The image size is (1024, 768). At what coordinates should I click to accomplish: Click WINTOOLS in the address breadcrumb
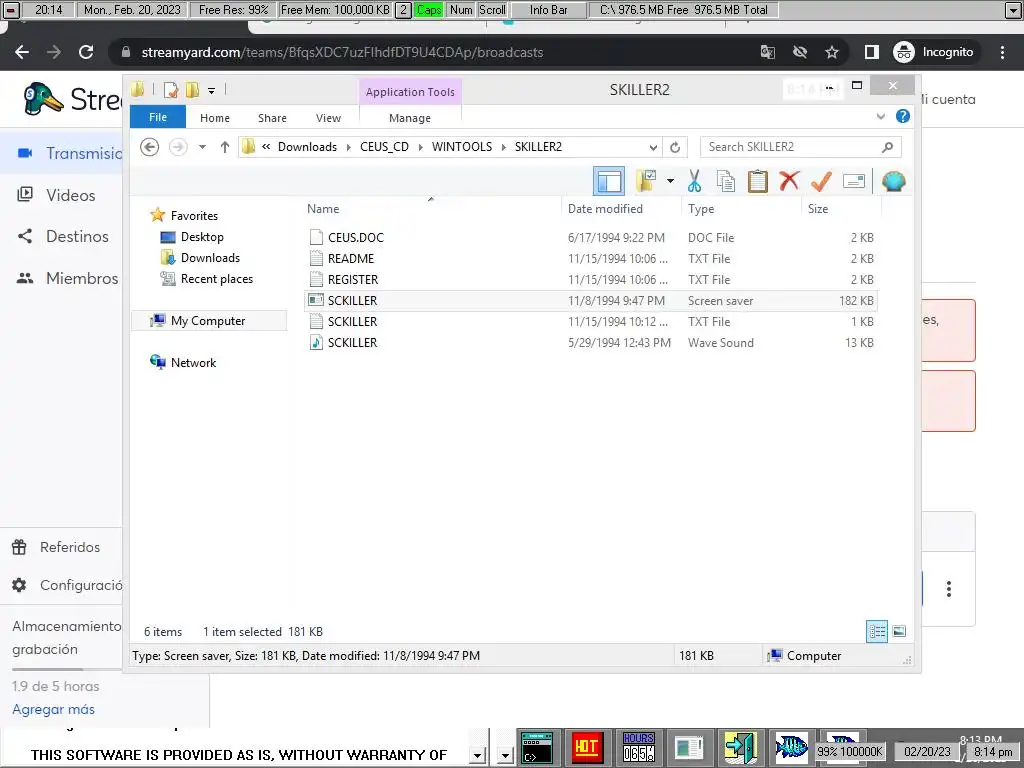pyautogui.click(x=462, y=147)
